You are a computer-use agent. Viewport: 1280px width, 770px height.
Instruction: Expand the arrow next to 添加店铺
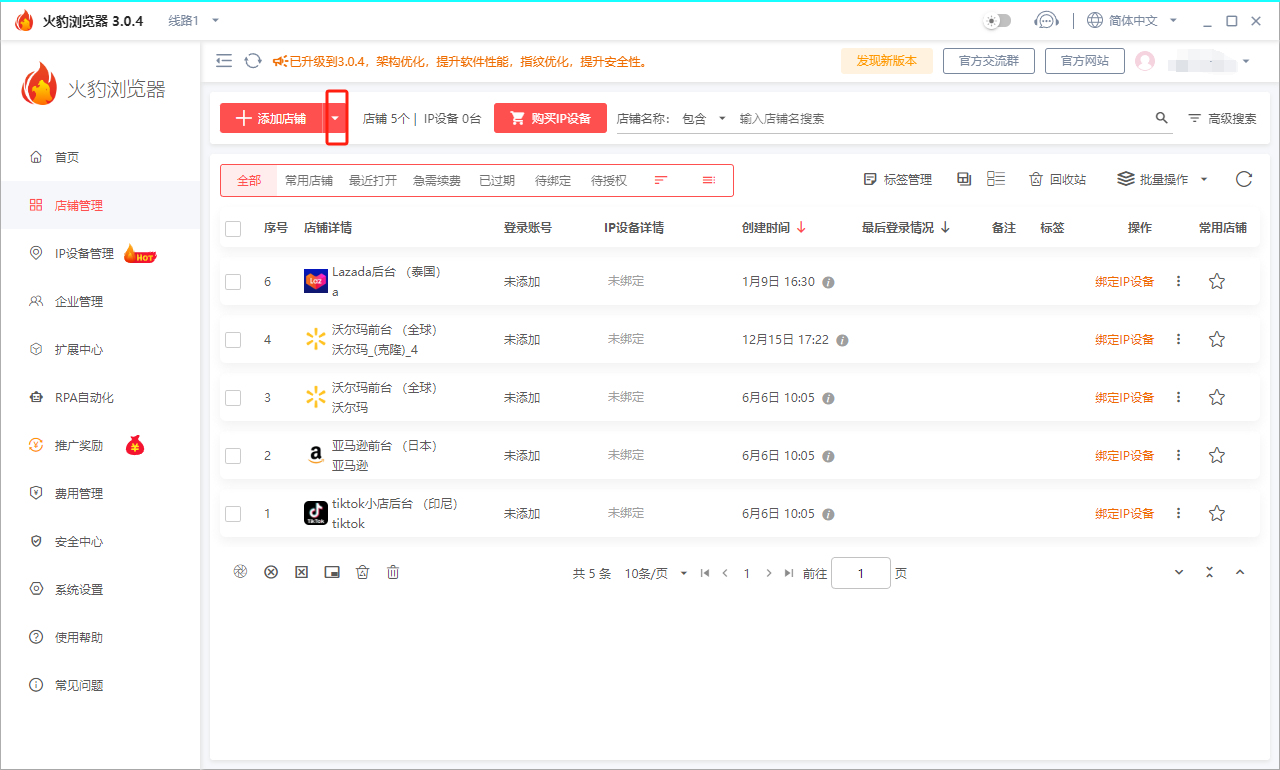point(336,118)
